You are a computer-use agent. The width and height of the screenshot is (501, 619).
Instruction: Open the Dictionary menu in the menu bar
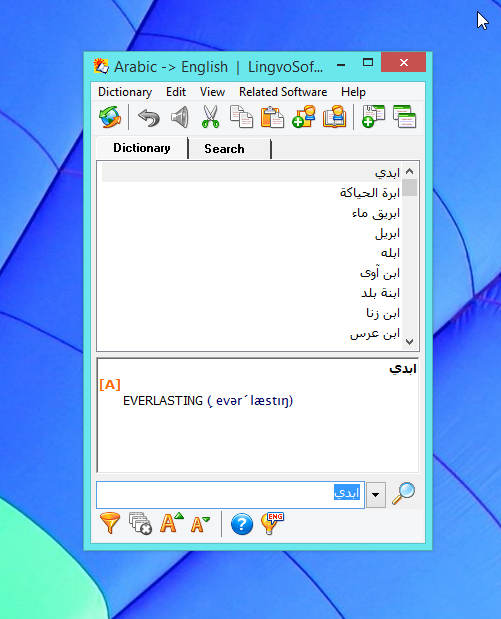point(125,92)
